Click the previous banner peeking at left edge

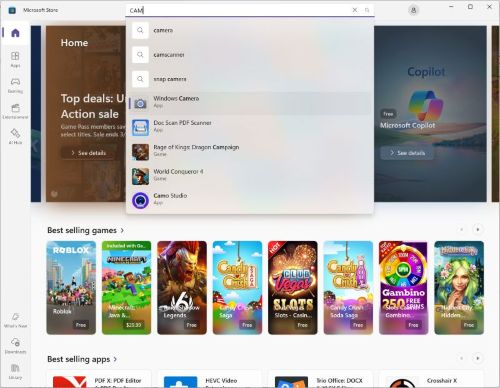pos(36,114)
